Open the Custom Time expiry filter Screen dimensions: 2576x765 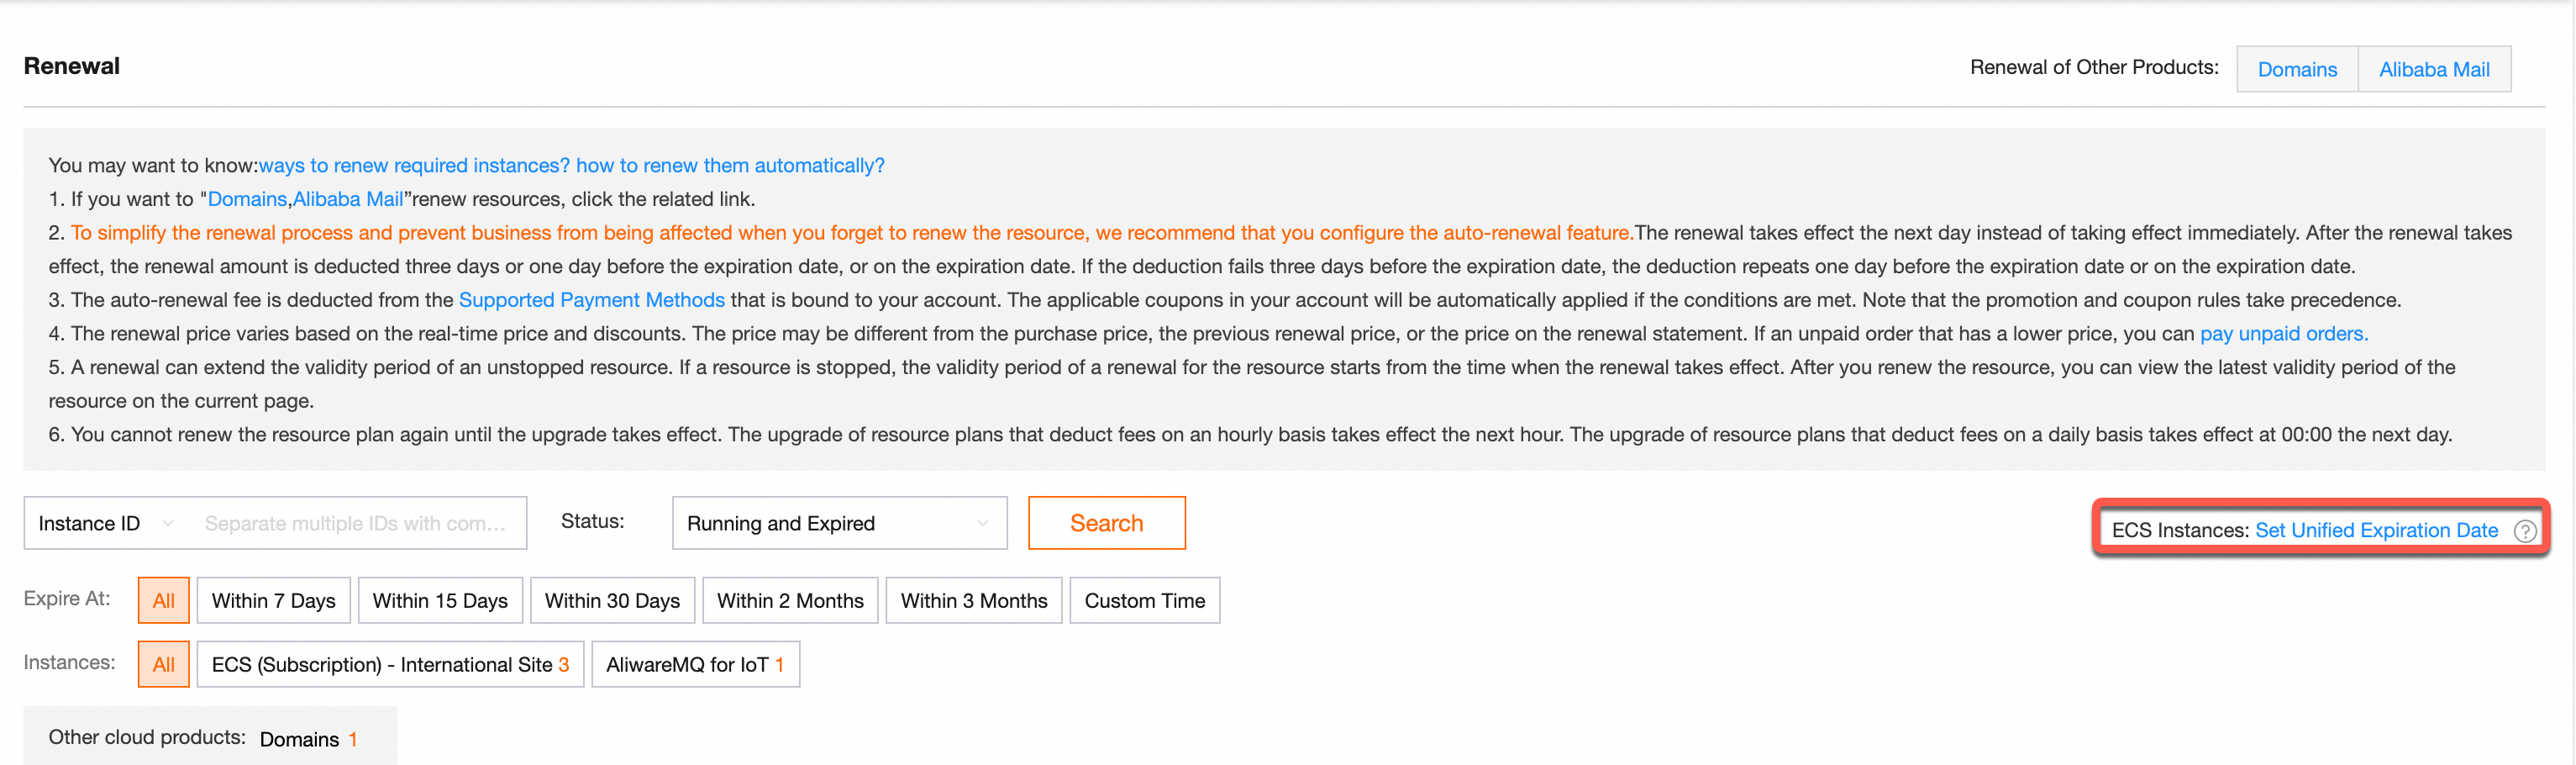pos(1145,600)
